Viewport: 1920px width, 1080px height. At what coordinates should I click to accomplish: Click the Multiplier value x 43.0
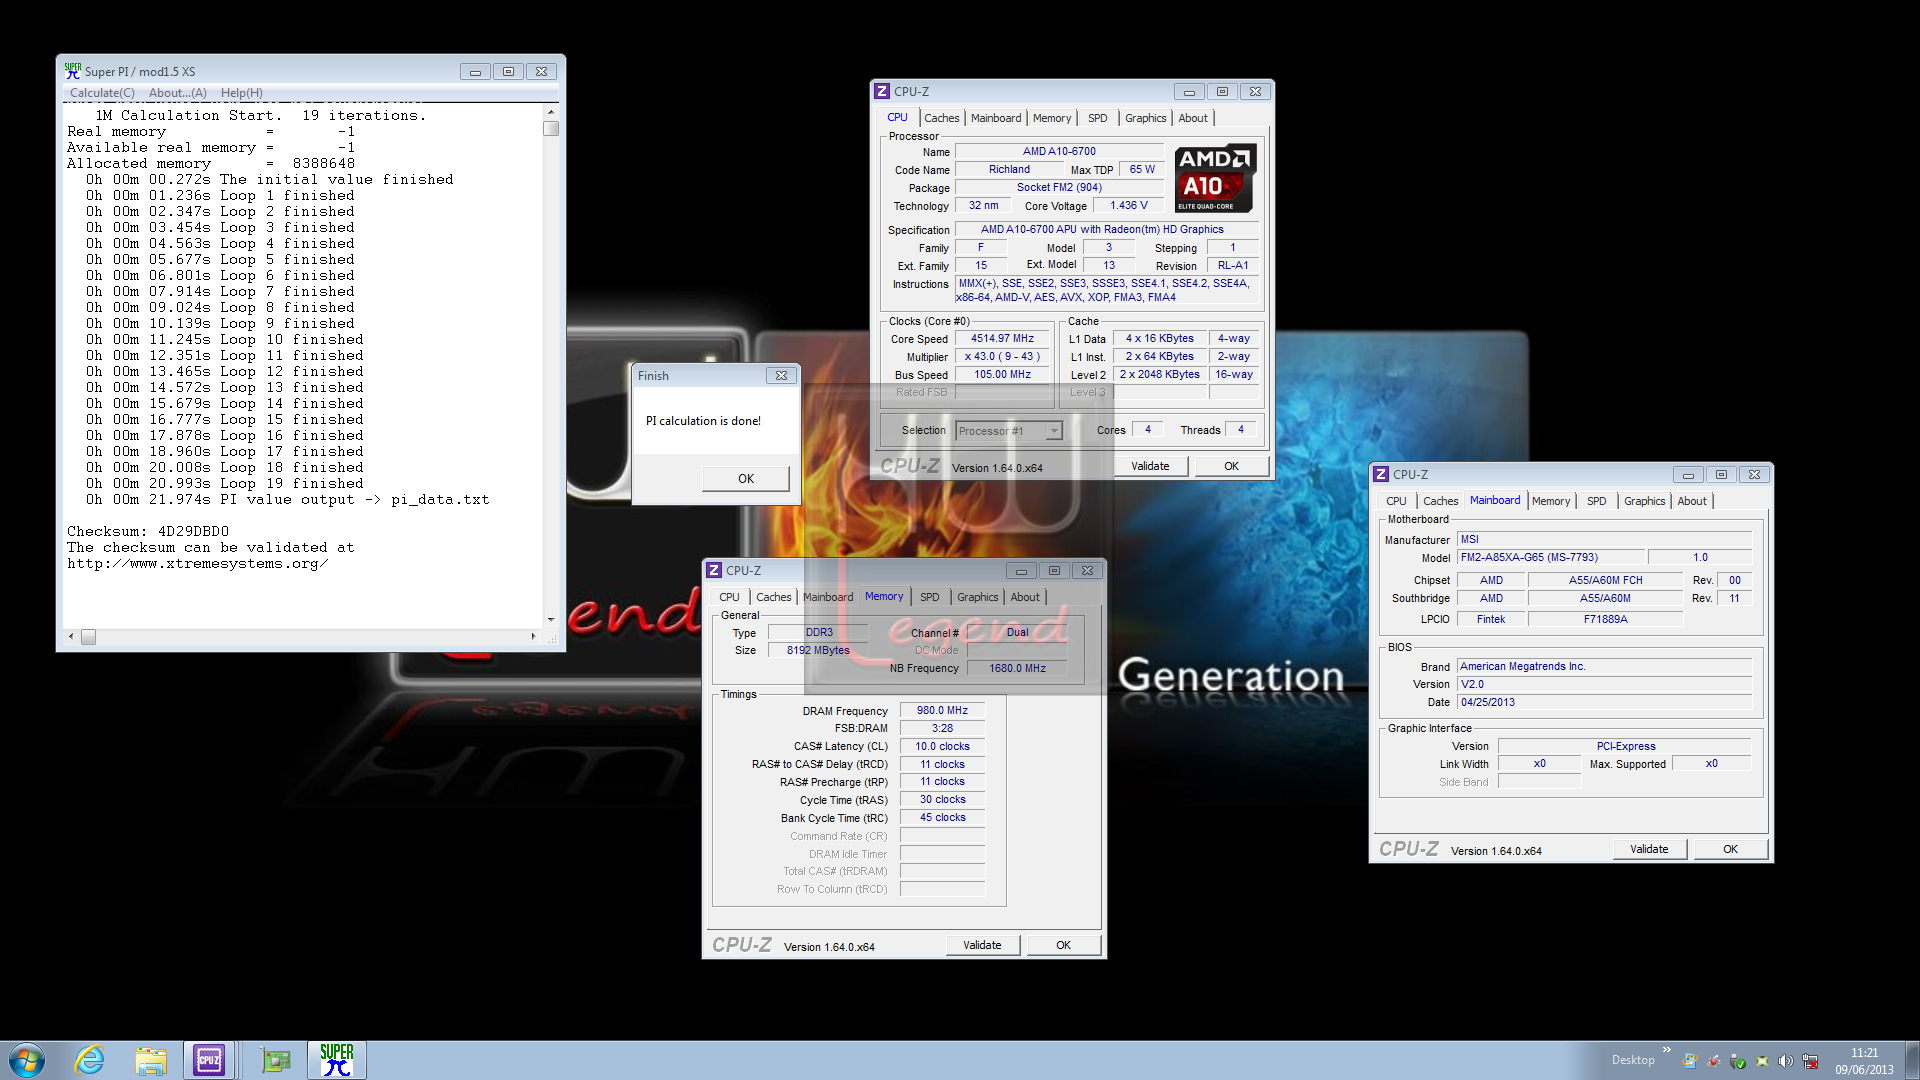coord(1002,356)
